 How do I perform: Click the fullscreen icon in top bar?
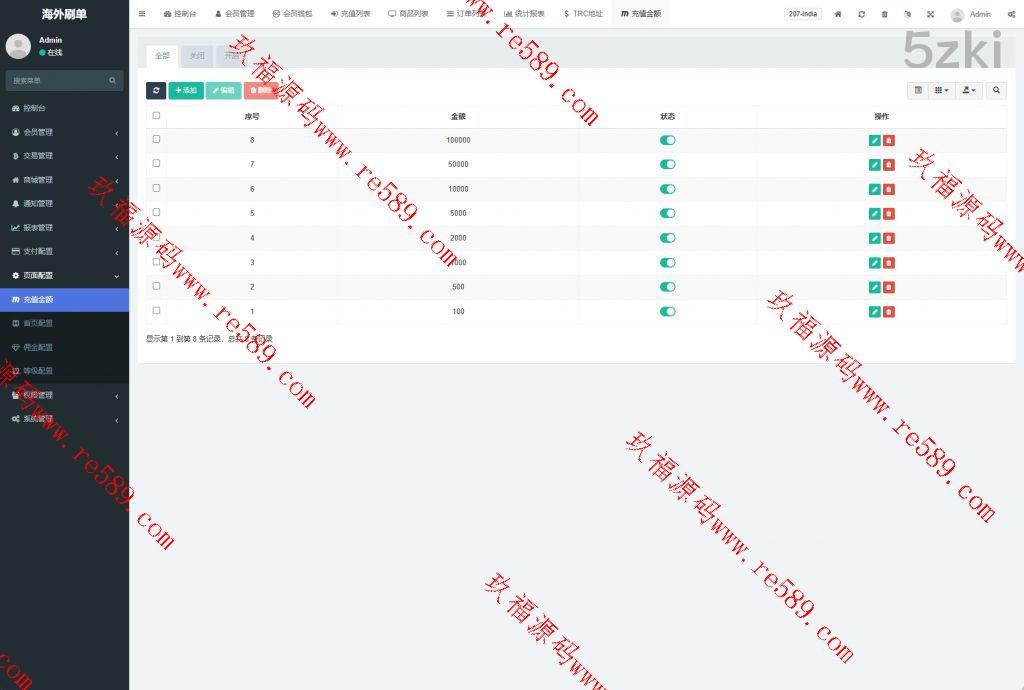[x=930, y=14]
